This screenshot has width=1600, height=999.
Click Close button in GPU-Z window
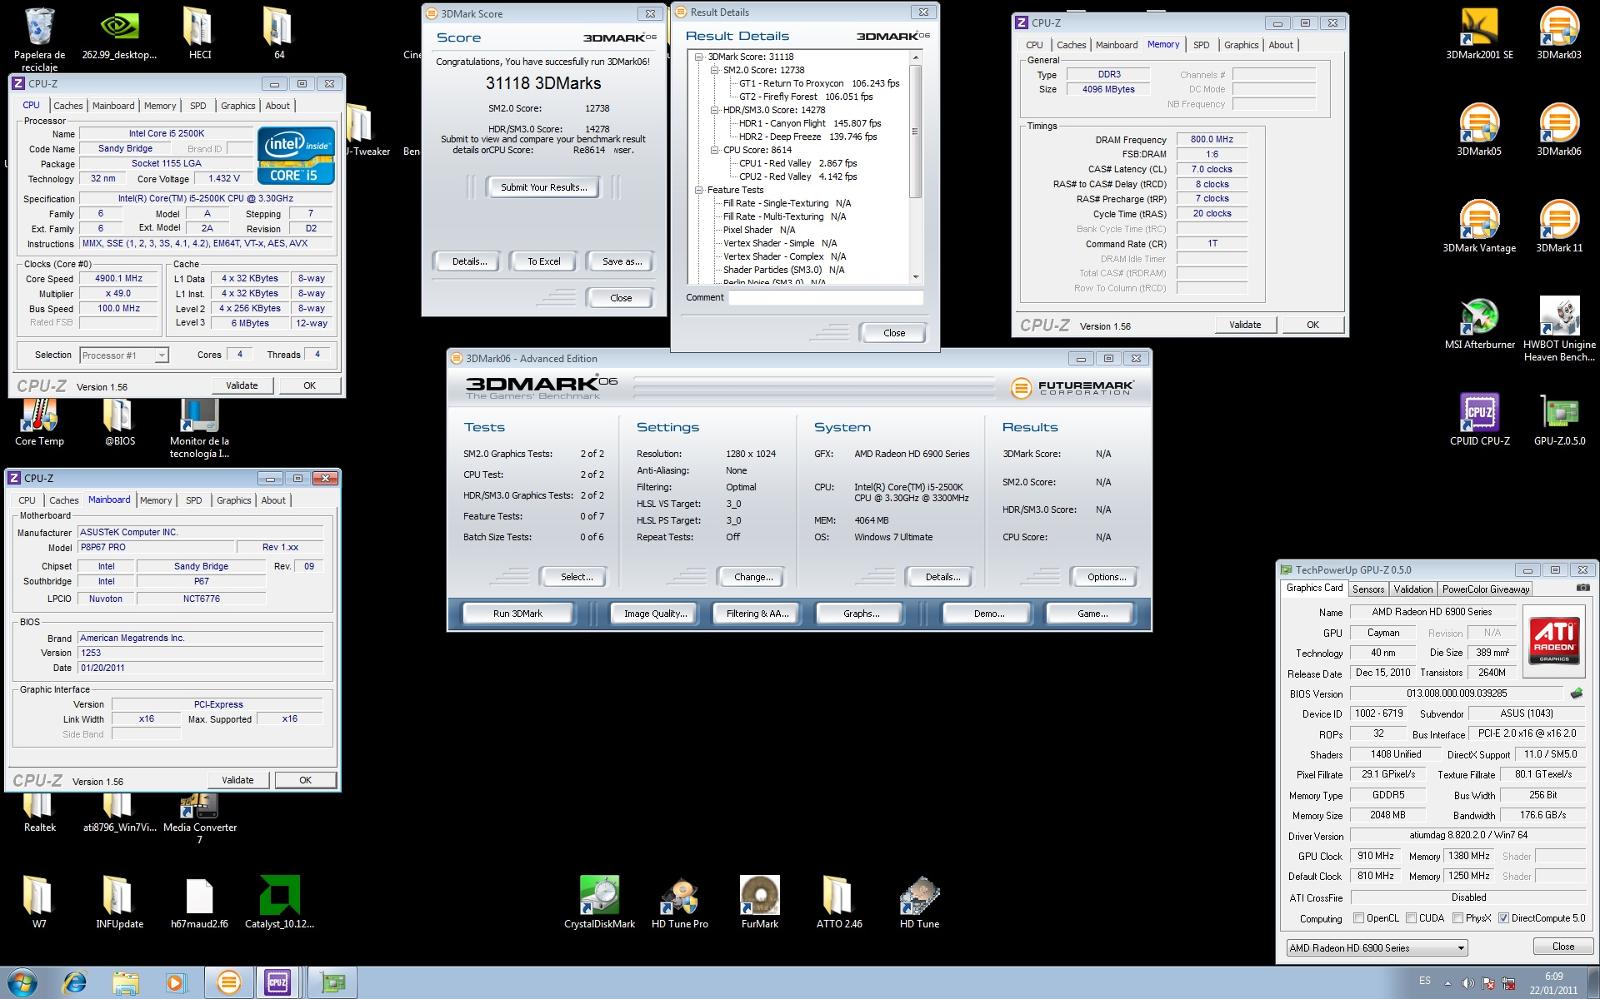1563,946
